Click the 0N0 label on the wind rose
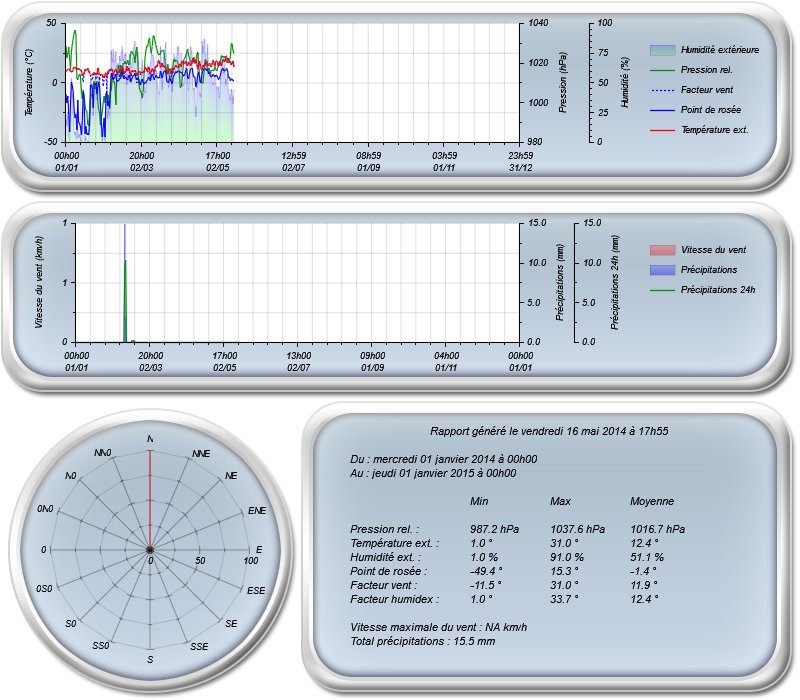This screenshot has width=800, height=700. pyautogui.click(x=45, y=509)
